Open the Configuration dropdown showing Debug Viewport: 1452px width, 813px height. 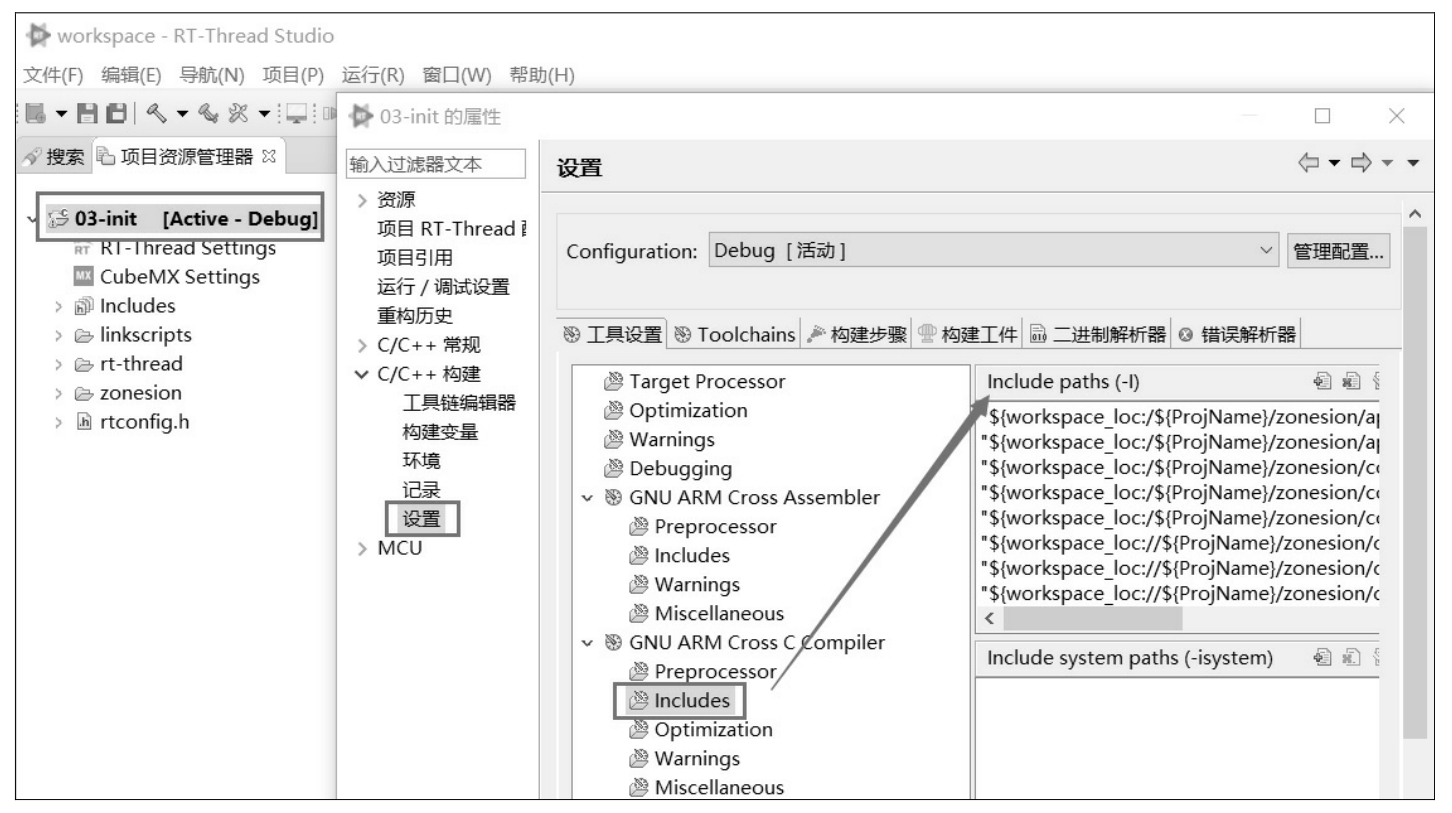click(x=993, y=250)
